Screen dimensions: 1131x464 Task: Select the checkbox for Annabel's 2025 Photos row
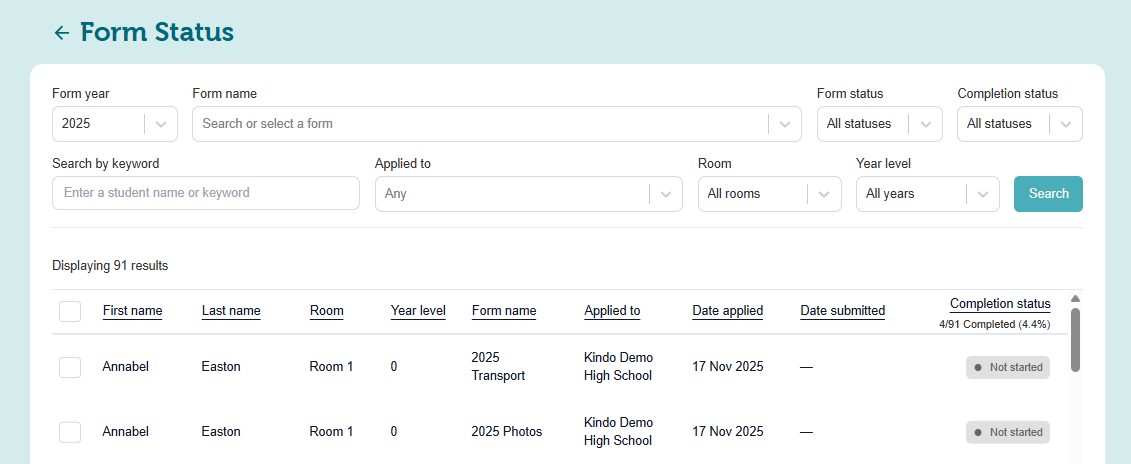(x=70, y=432)
